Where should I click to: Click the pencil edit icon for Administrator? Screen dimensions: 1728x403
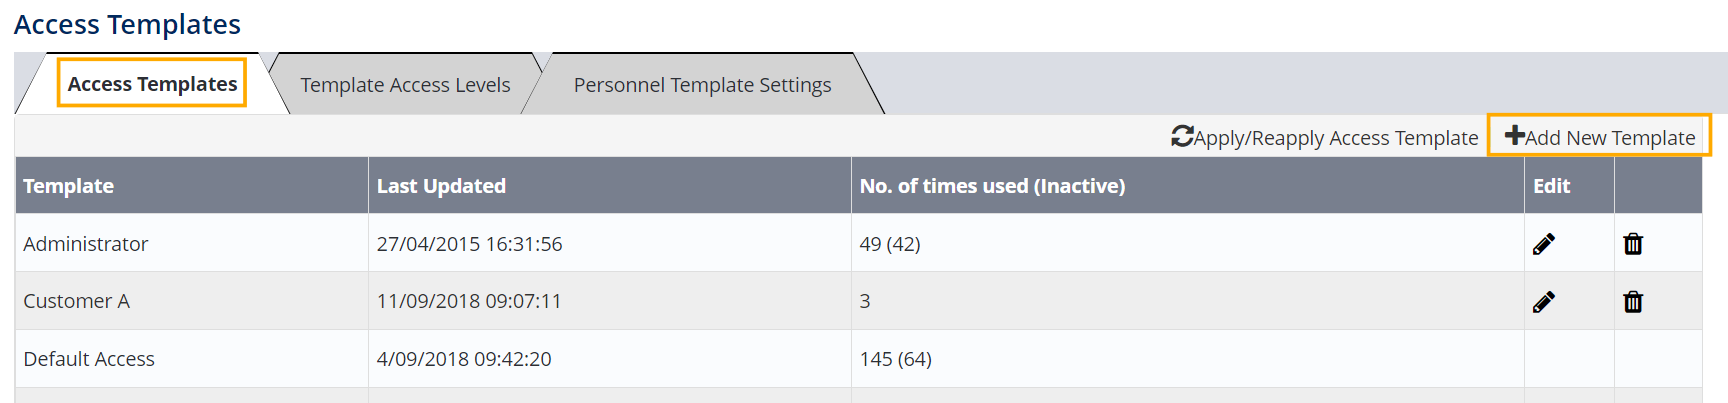(x=1543, y=244)
